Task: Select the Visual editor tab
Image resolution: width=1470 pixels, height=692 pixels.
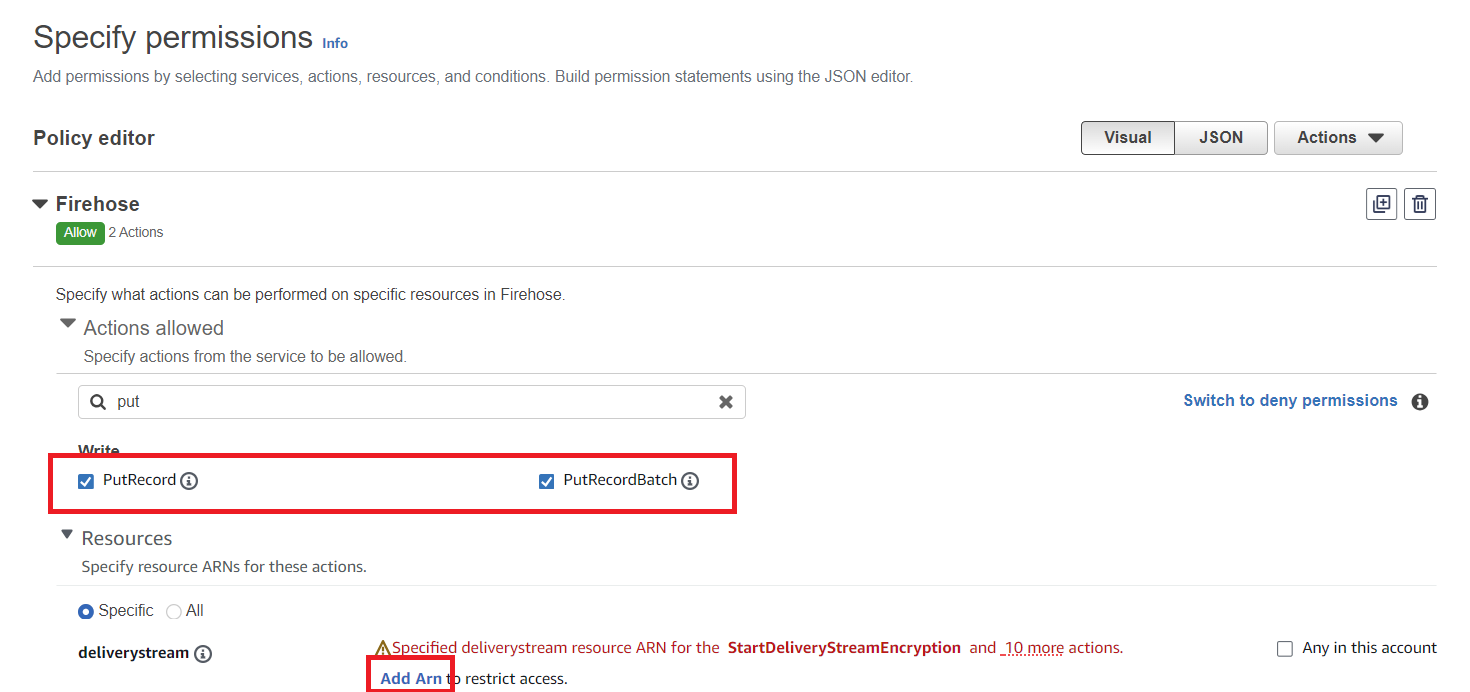Action: [x=1127, y=138]
